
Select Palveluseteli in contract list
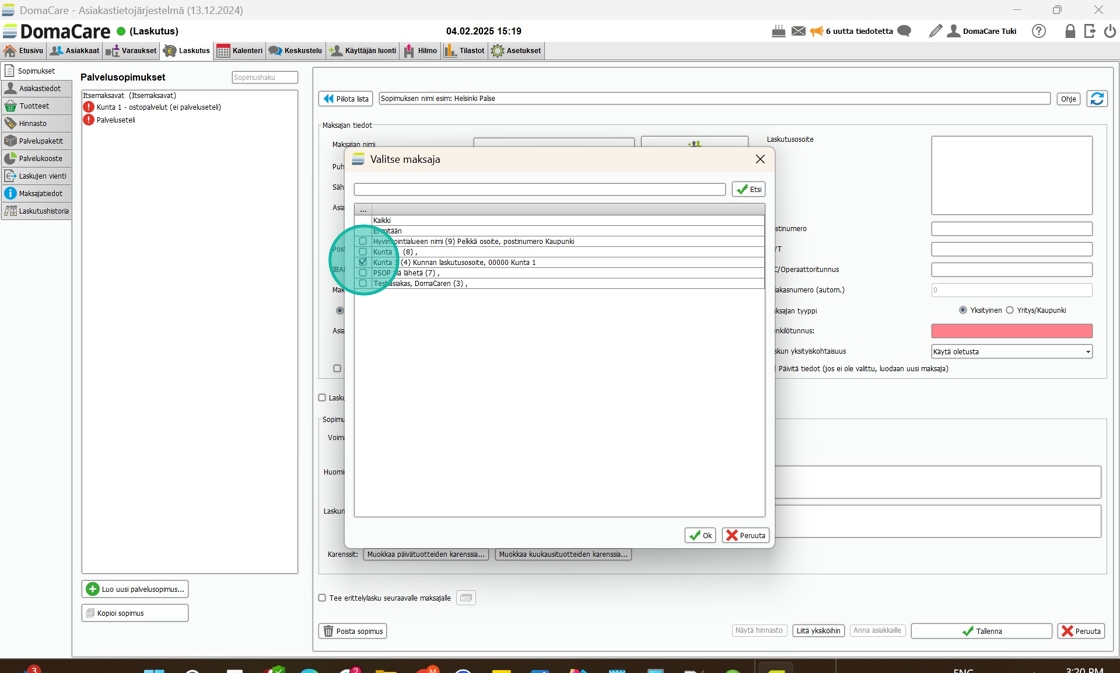116,120
